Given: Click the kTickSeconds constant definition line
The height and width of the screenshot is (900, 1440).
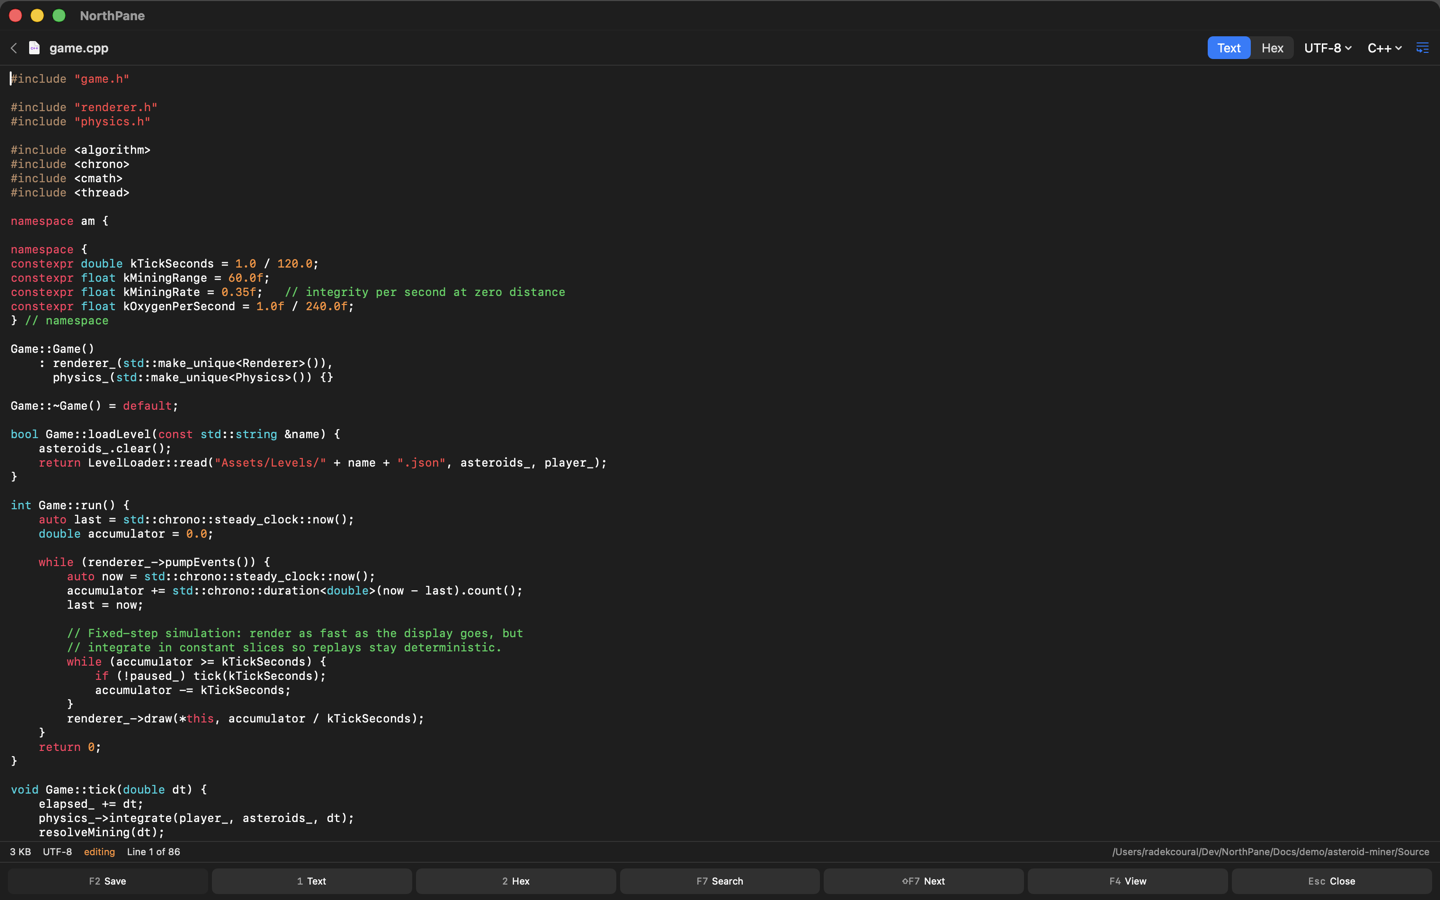Looking at the screenshot, I should (x=164, y=264).
